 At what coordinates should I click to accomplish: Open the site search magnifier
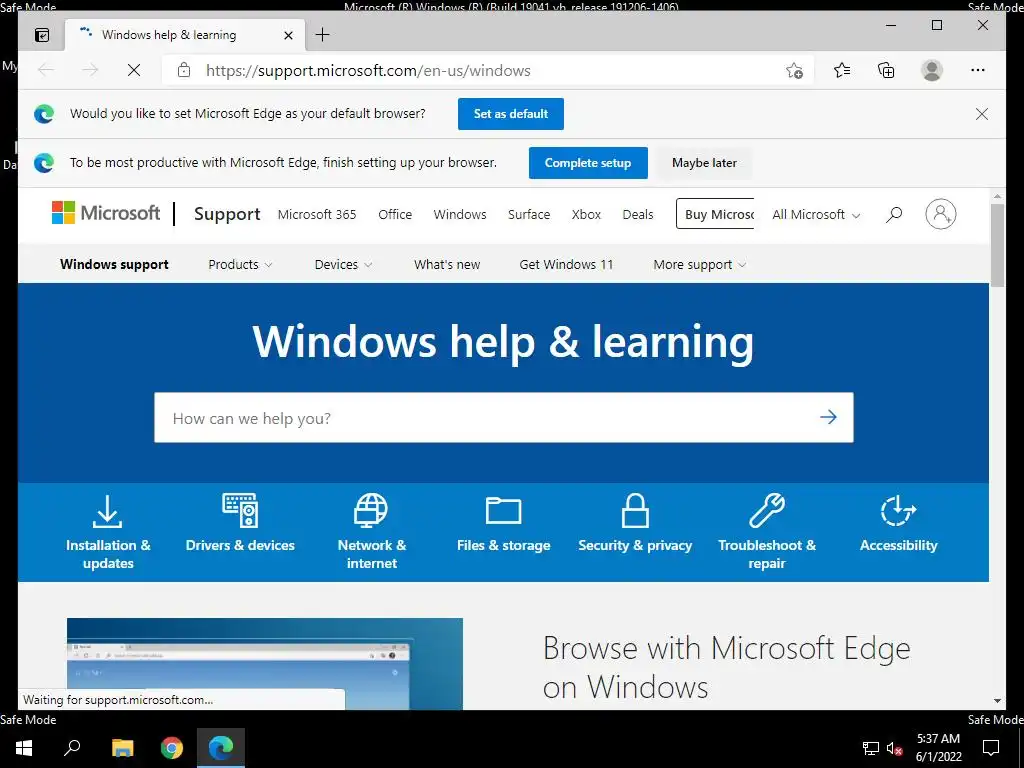tap(894, 214)
